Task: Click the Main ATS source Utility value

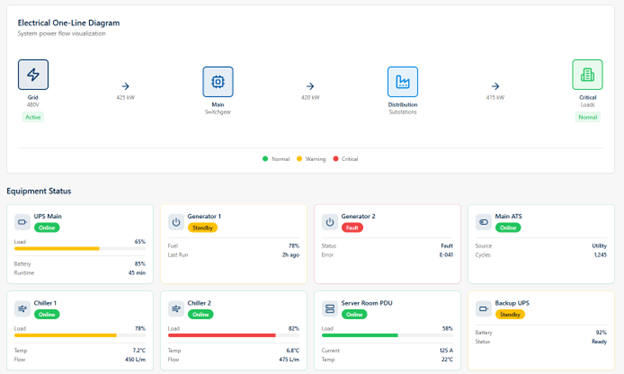Action: 599,246
